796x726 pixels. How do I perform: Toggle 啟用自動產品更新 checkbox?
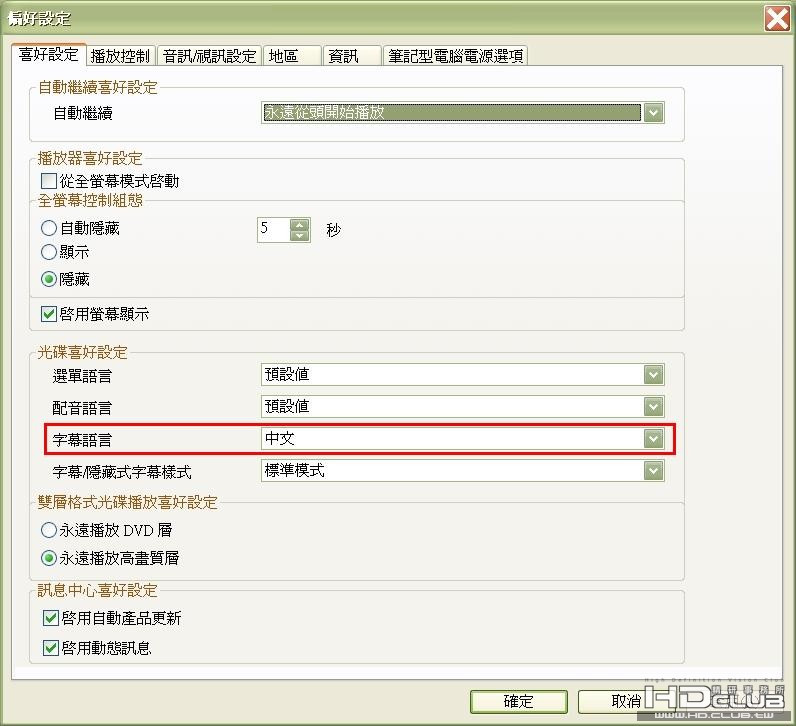click(51, 618)
